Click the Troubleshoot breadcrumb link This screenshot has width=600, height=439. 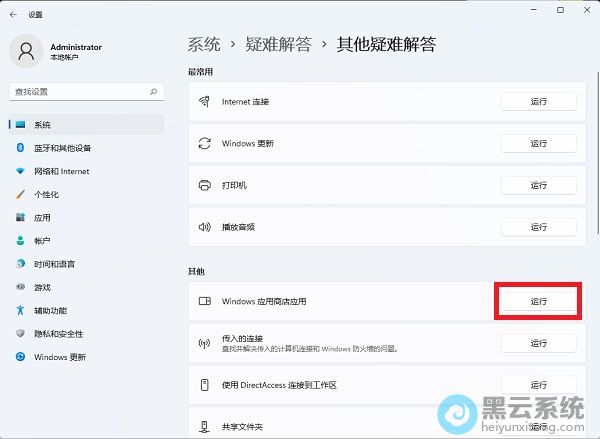pos(276,45)
